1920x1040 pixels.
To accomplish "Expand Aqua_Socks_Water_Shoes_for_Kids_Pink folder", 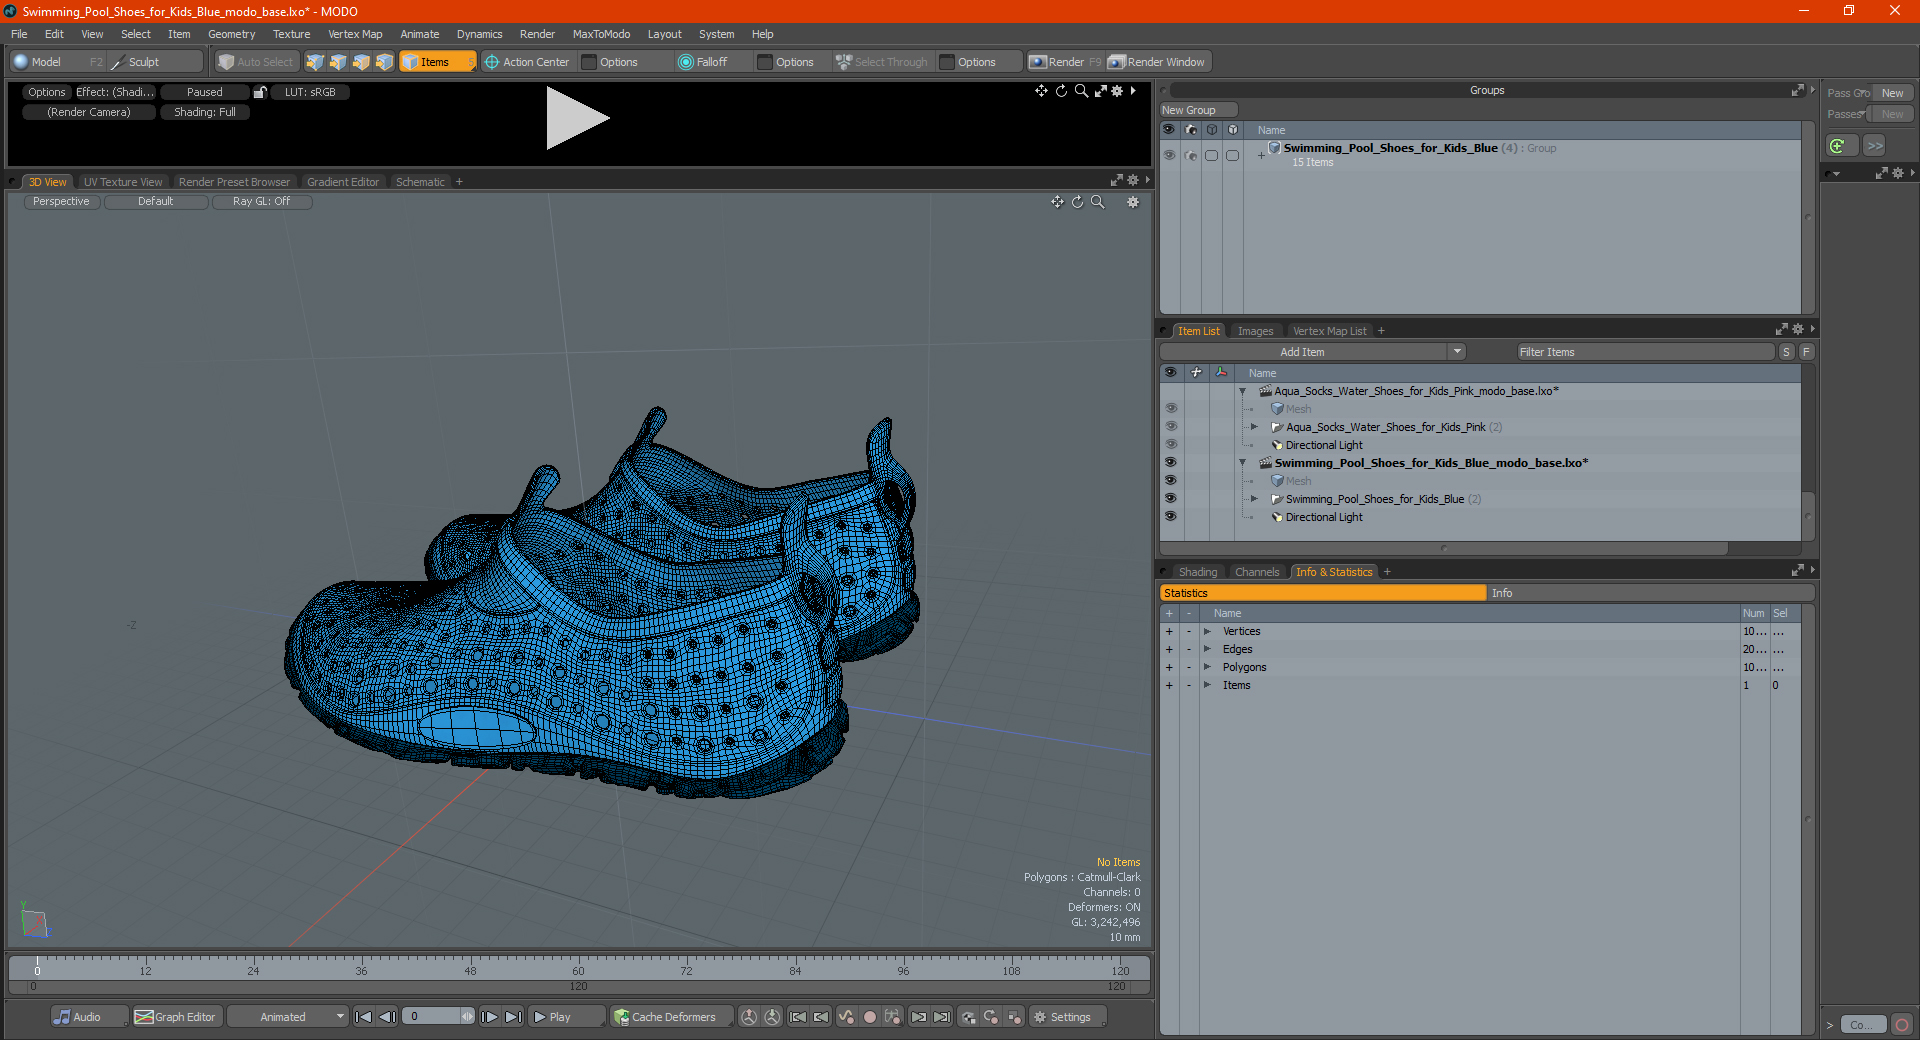I will click(1255, 427).
